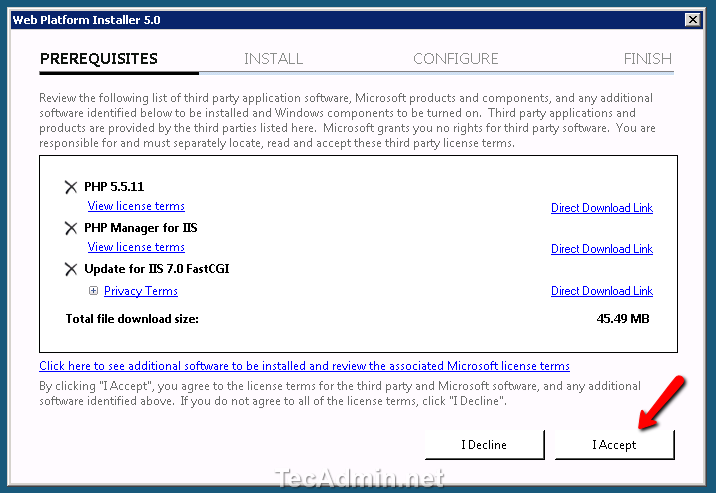Viewport: 716px width, 493px height.
Task: Expand the plus box beside Privacy Terms
Action: click(x=94, y=291)
